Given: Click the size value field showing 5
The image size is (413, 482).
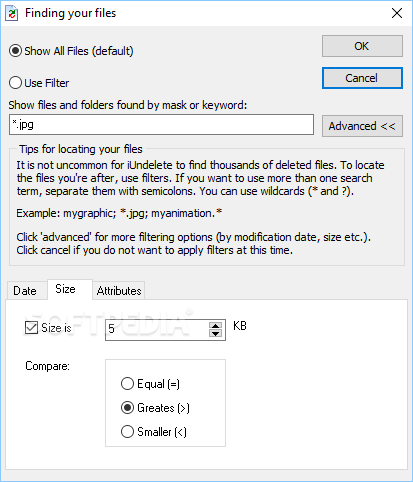Looking at the screenshot, I should coord(157,330).
